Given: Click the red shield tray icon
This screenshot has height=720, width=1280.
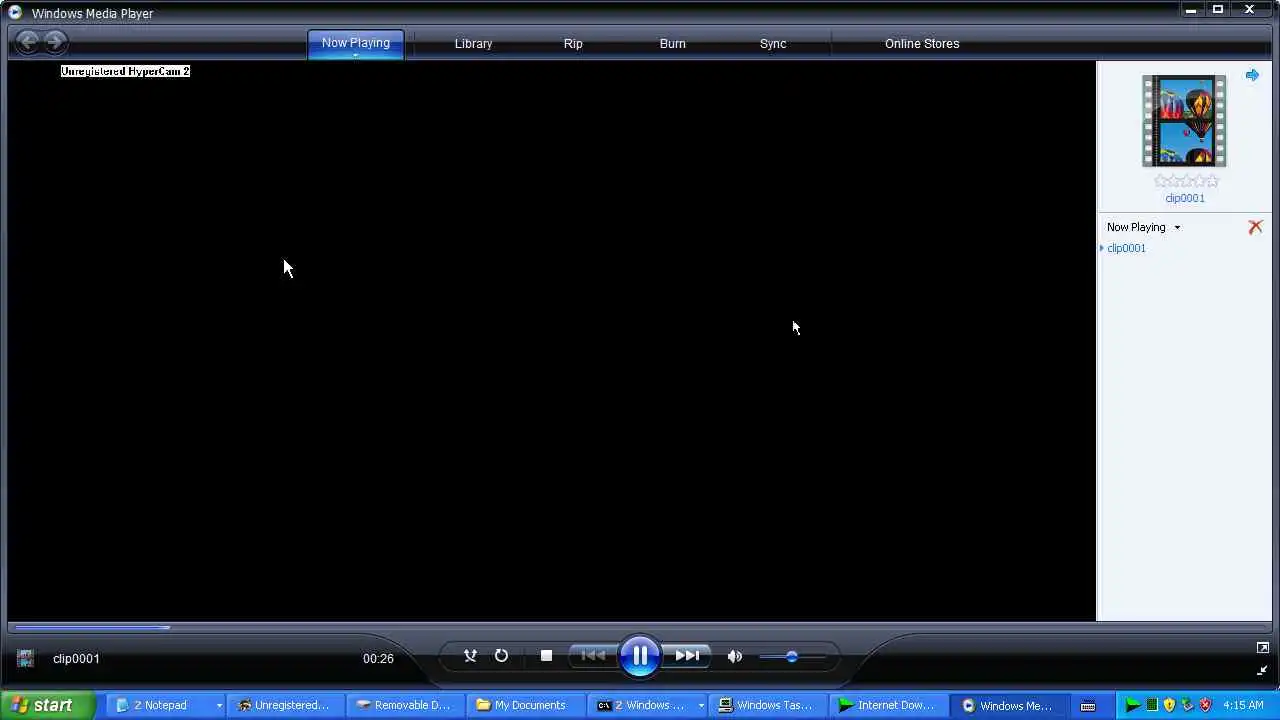Looking at the screenshot, I should [1205, 705].
